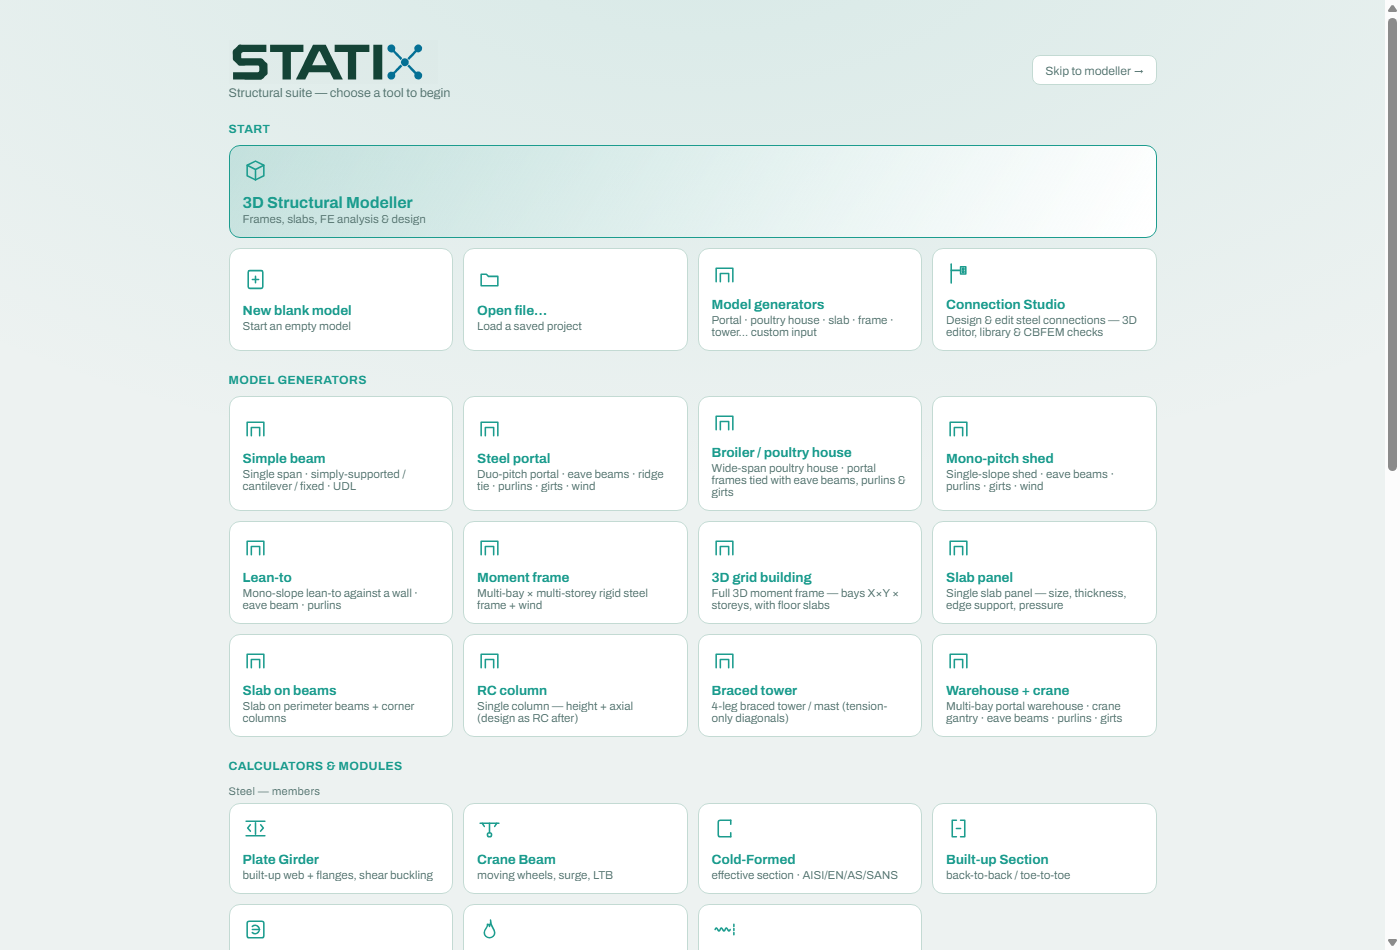The height and width of the screenshot is (950, 1400).
Task: Open Plate Girder calculator title
Action: [280, 859]
